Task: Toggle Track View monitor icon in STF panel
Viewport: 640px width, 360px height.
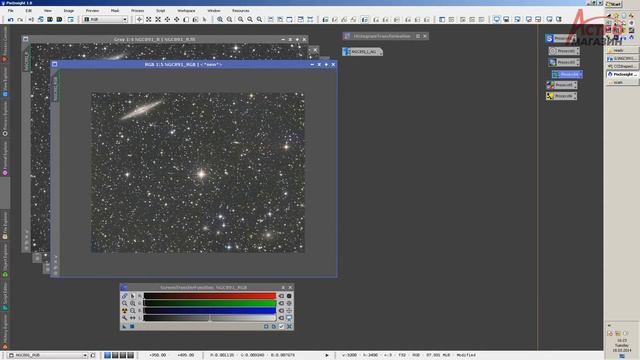Action: click(x=289, y=318)
